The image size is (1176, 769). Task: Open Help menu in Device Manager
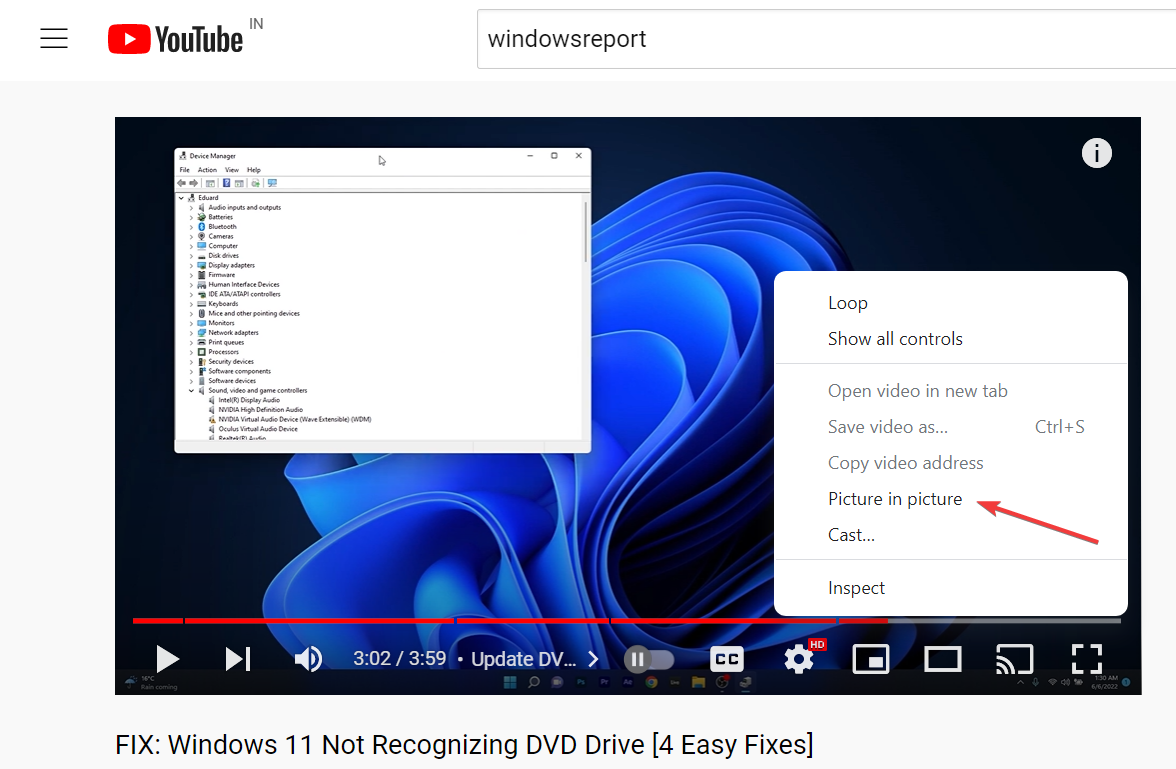pyautogui.click(x=254, y=170)
